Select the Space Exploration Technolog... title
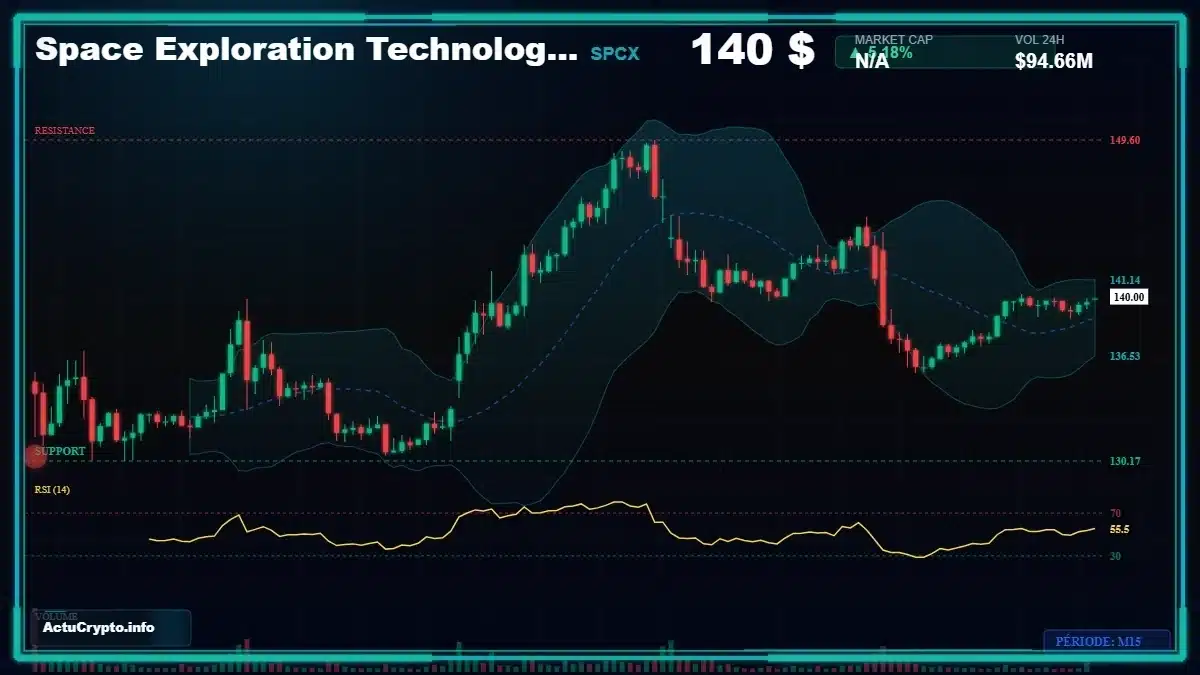Viewport: 1200px width, 675px height. pos(306,50)
